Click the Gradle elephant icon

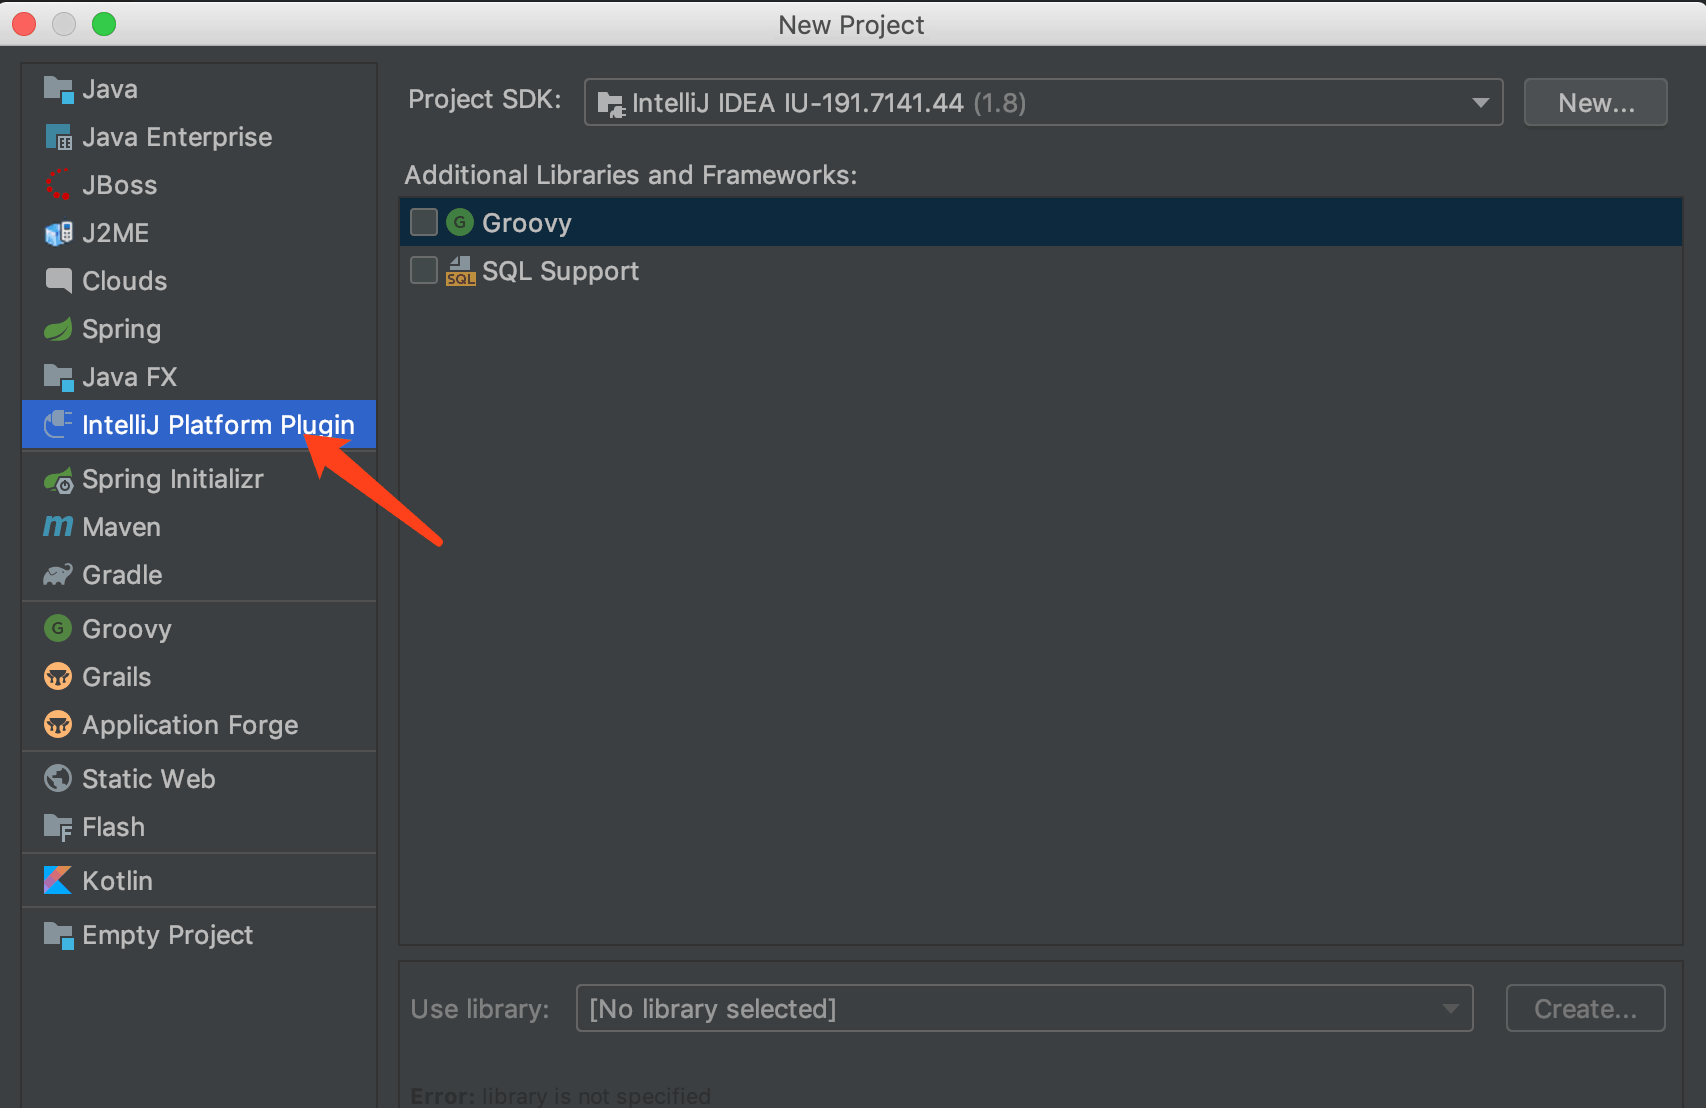coord(59,575)
